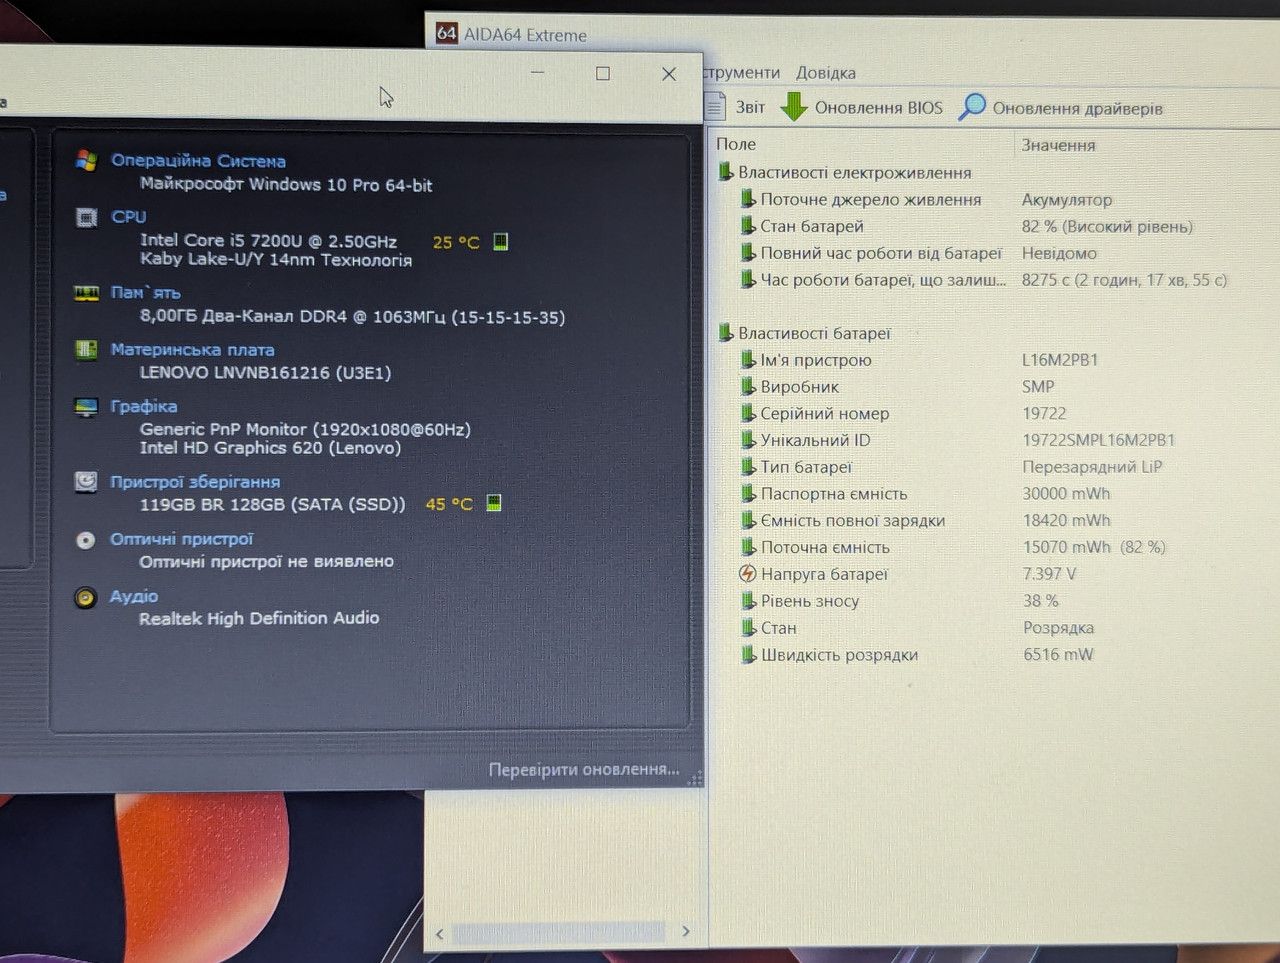Click the voltage icon beside Напруга батареї
This screenshot has height=963, width=1280.
pyautogui.click(x=747, y=573)
